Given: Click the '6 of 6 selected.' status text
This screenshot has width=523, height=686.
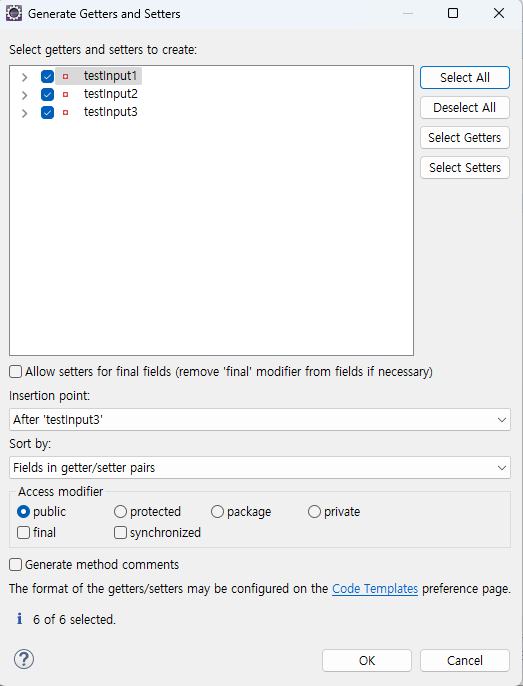Looking at the screenshot, I should 74,620.
